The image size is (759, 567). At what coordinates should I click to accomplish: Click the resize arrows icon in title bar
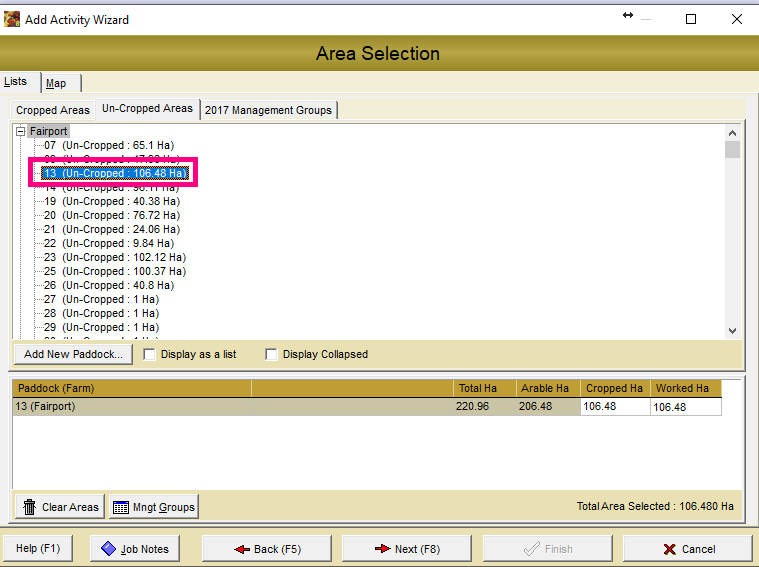click(x=628, y=16)
